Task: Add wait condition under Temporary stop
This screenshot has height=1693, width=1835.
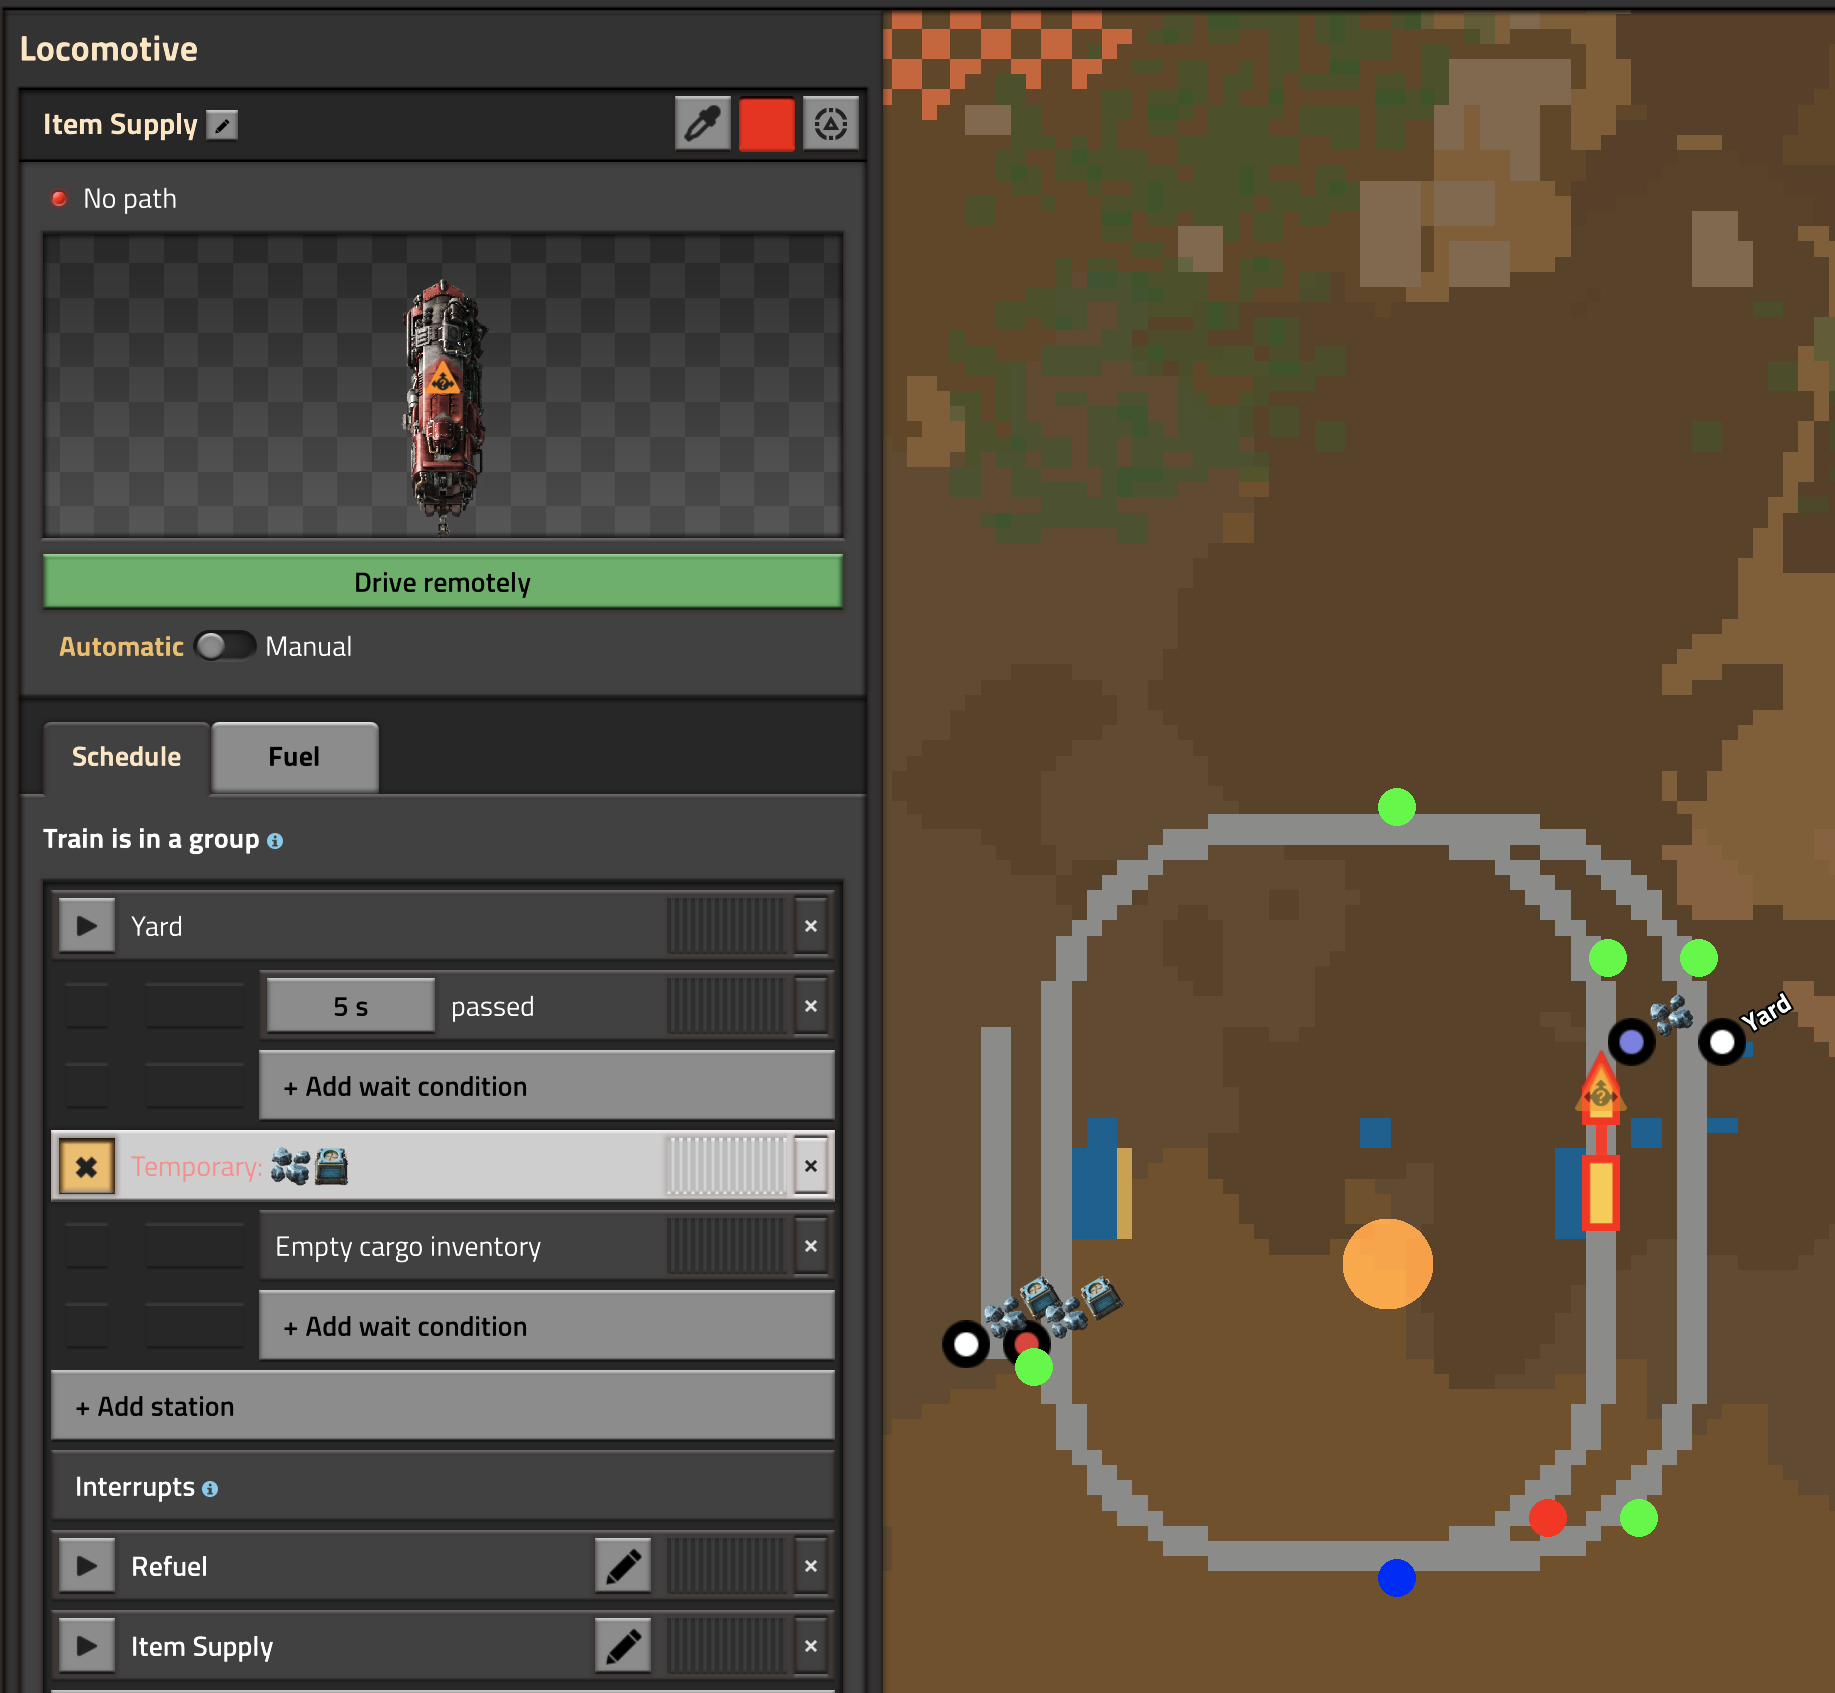Action: point(547,1326)
